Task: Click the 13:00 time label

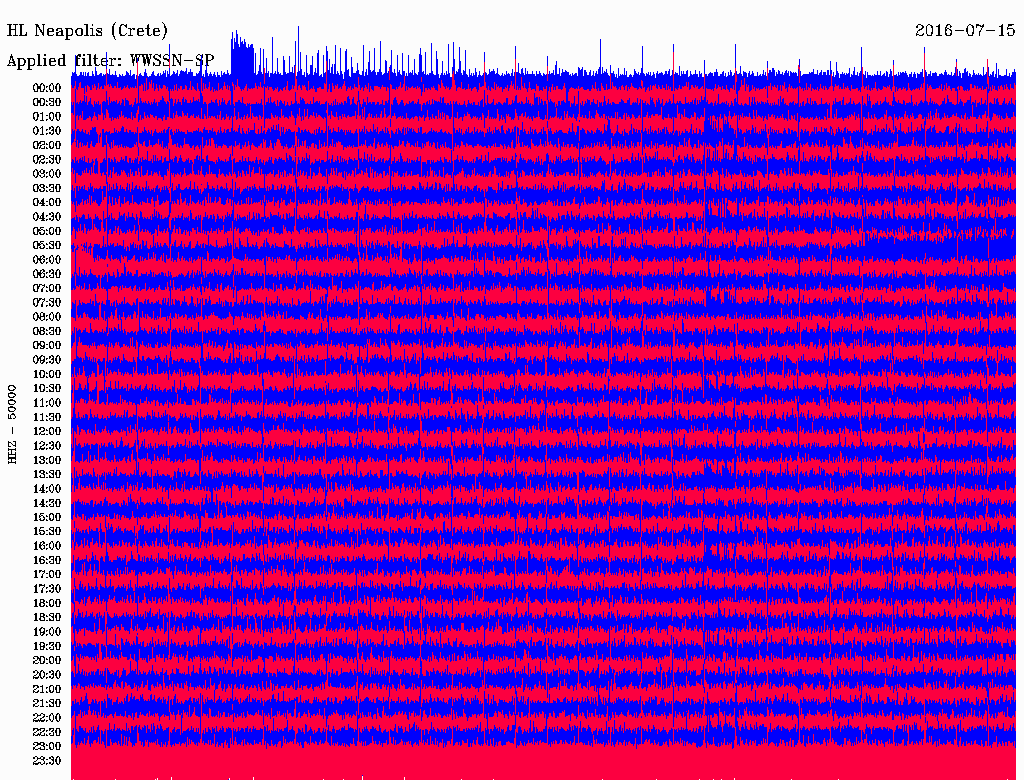Action: 47,460
